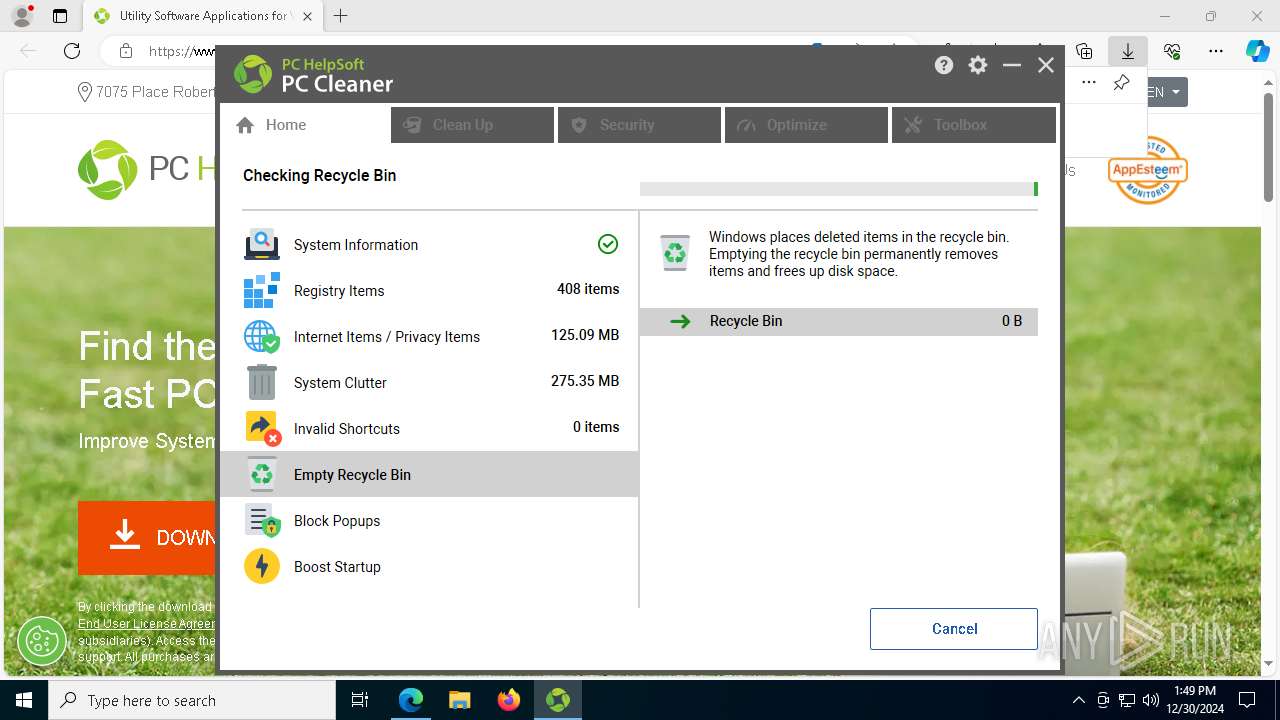The image size is (1280, 720).
Task: Click the Windows taskbar search box
Action: point(192,700)
